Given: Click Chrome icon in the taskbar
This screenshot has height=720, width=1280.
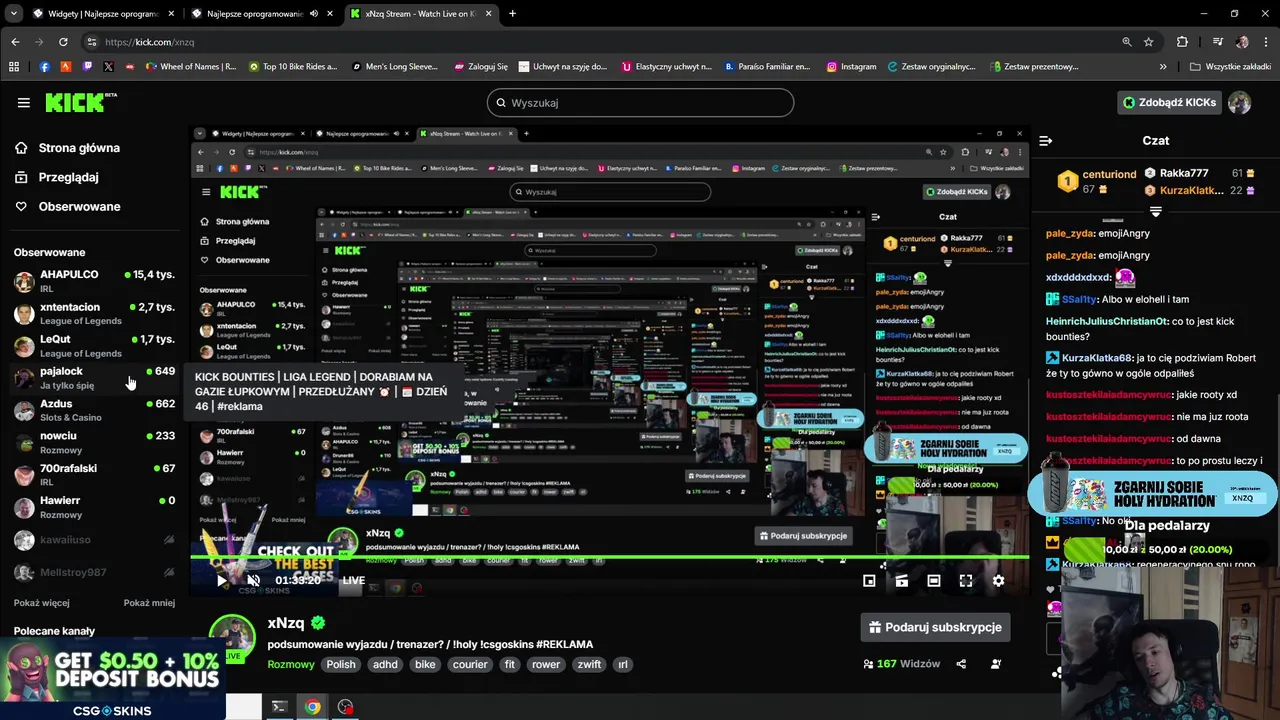Looking at the screenshot, I should (313, 707).
